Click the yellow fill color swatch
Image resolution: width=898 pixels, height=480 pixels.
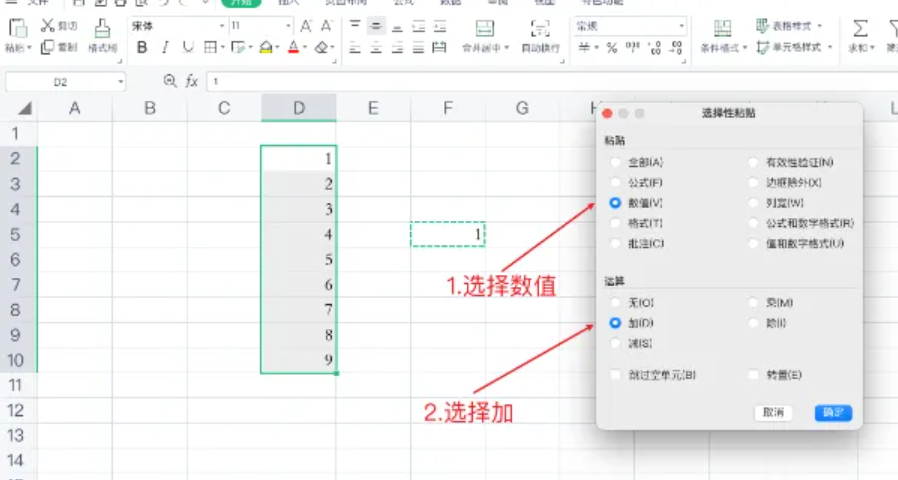265,47
